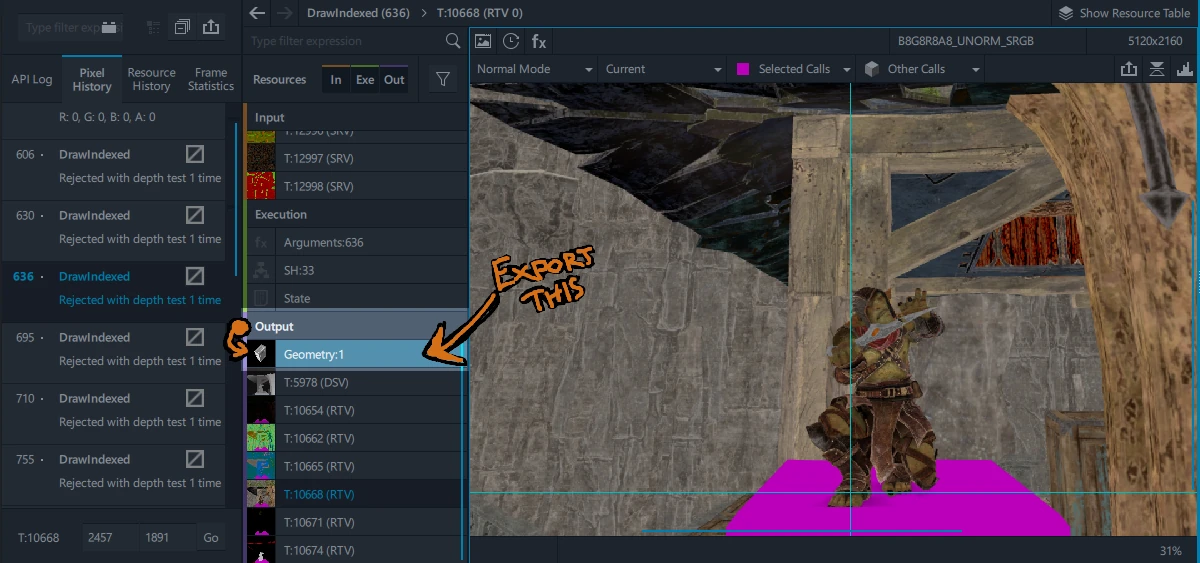Toggle the In resources filter

coord(336,80)
